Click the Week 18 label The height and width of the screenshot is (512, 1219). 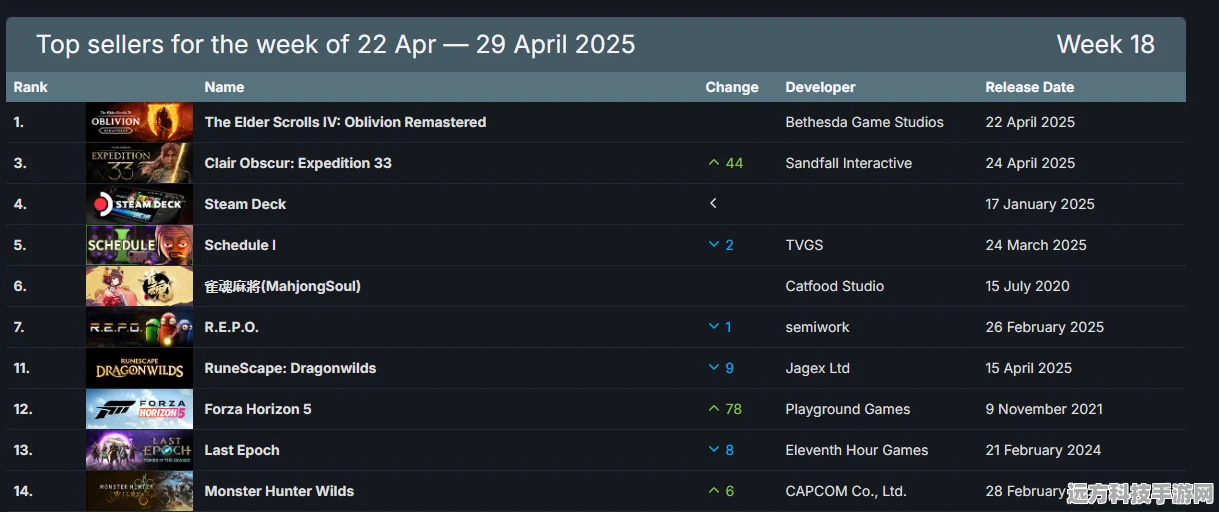tap(1106, 44)
